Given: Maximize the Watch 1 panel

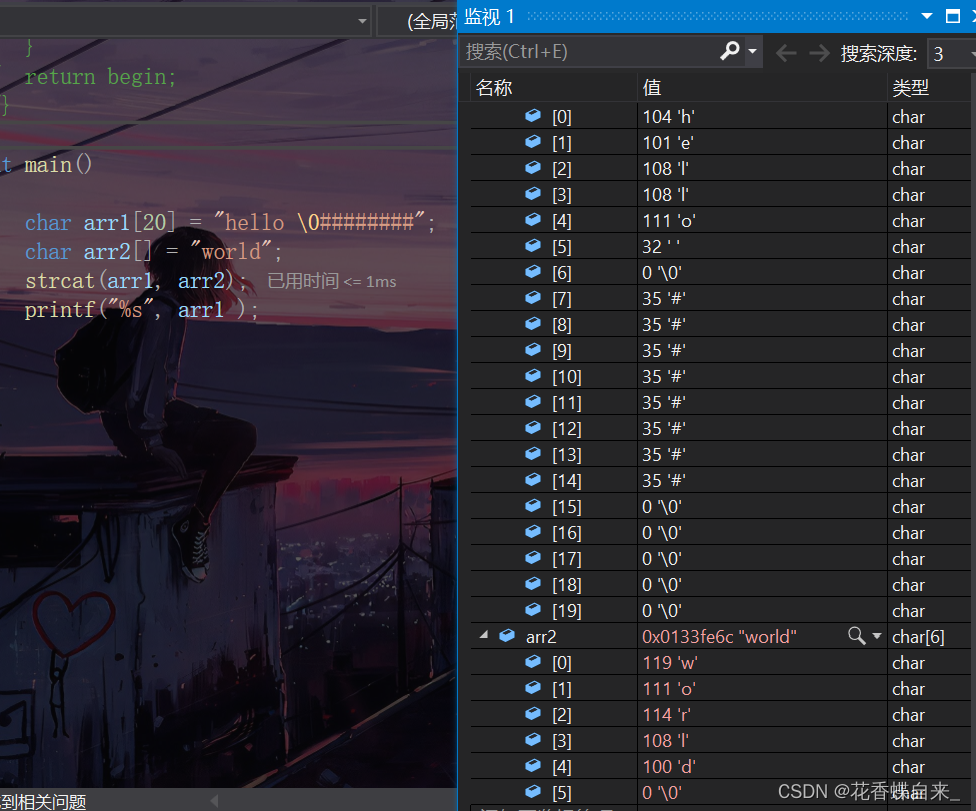Looking at the screenshot, I should 952,16.
